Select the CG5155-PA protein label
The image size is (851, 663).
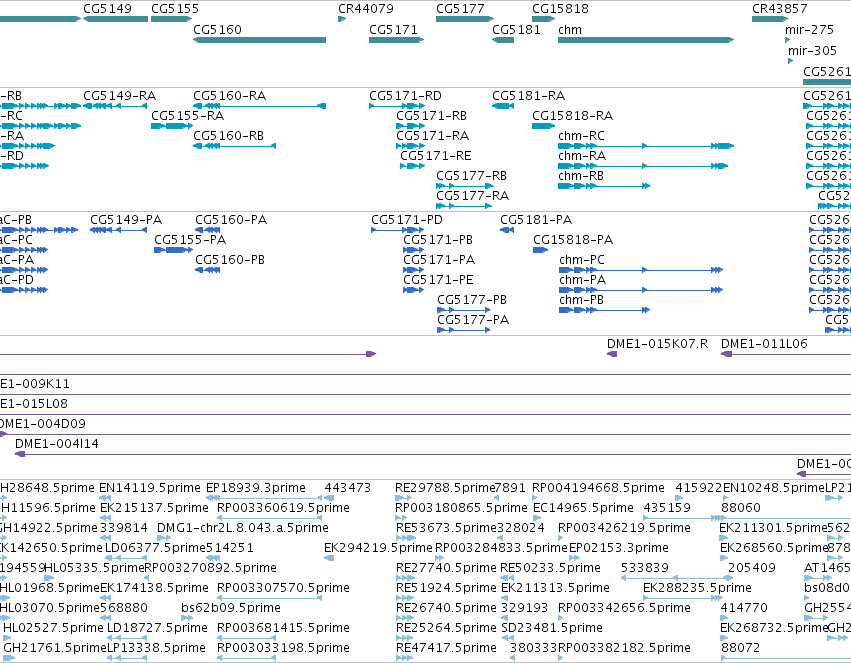click(x=190, y=240)
